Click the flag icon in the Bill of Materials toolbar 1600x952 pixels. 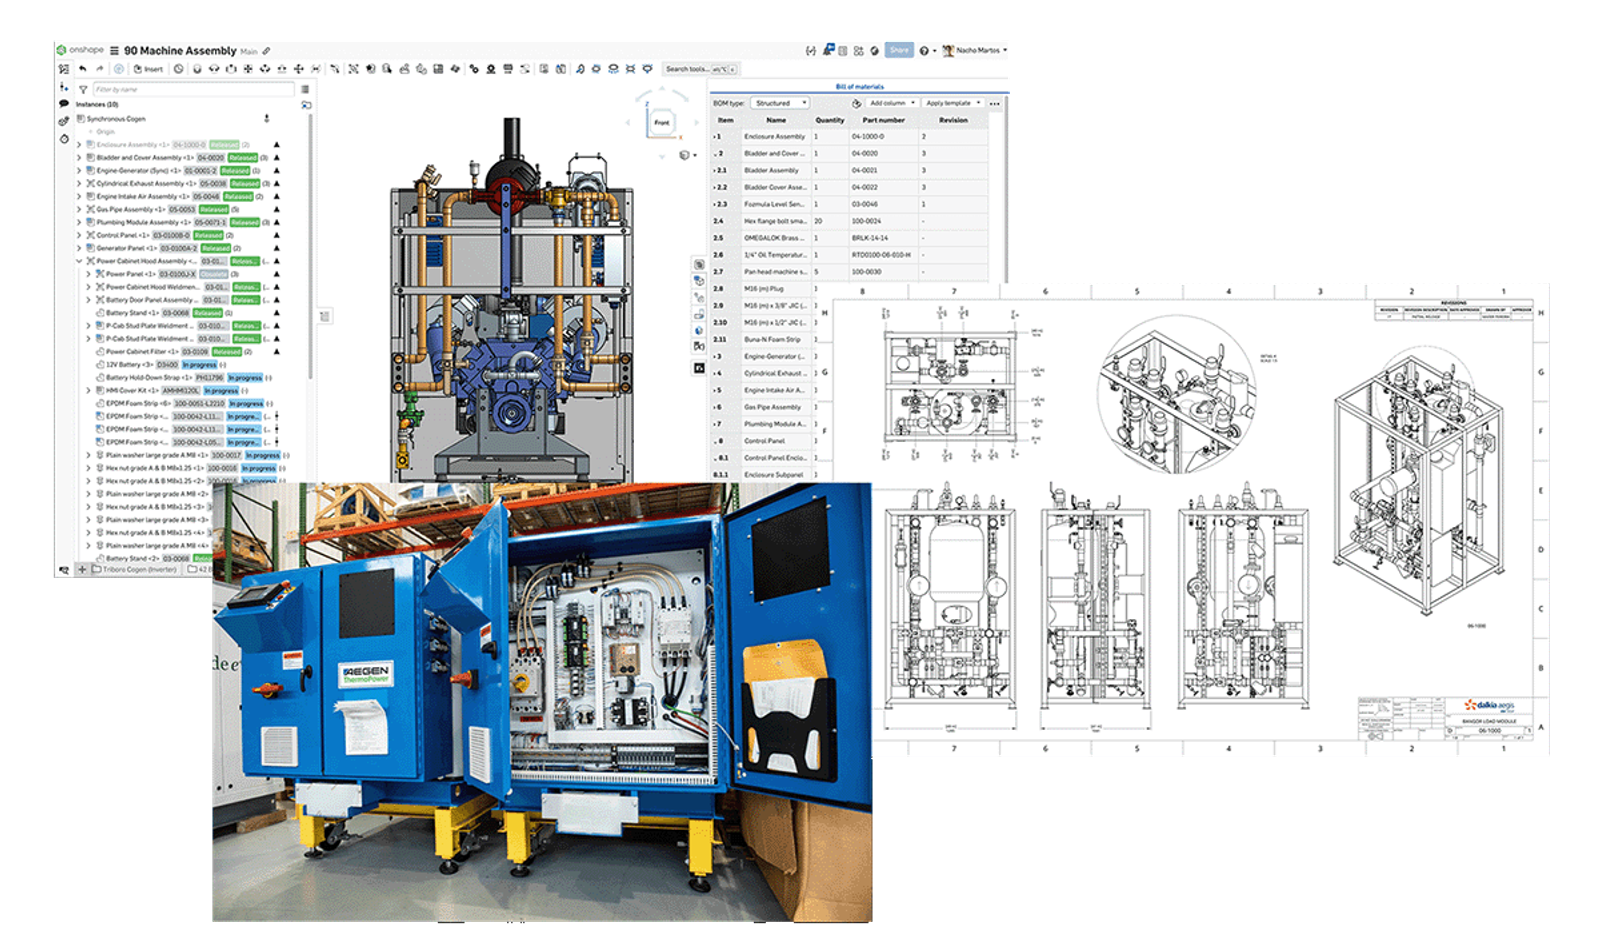pyautogui.click(x=857, y=104)
